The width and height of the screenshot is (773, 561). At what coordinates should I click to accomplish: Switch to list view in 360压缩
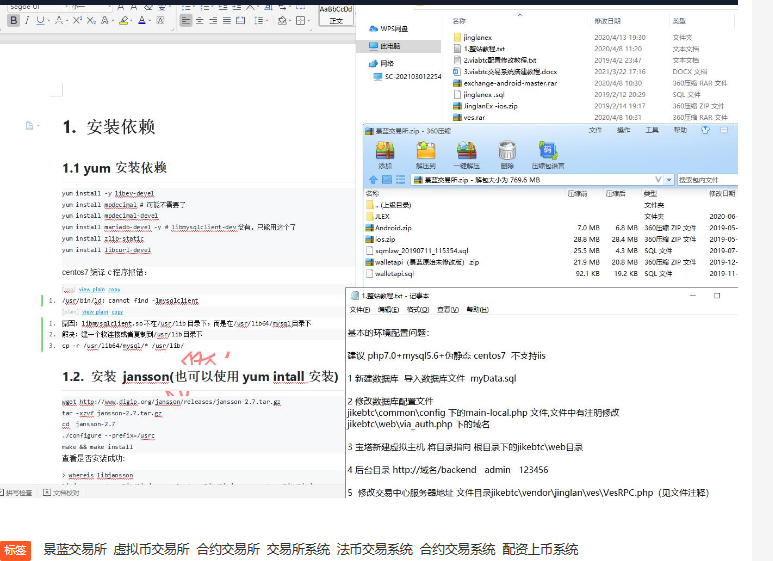pyautogui.click(x=400, y=179)
